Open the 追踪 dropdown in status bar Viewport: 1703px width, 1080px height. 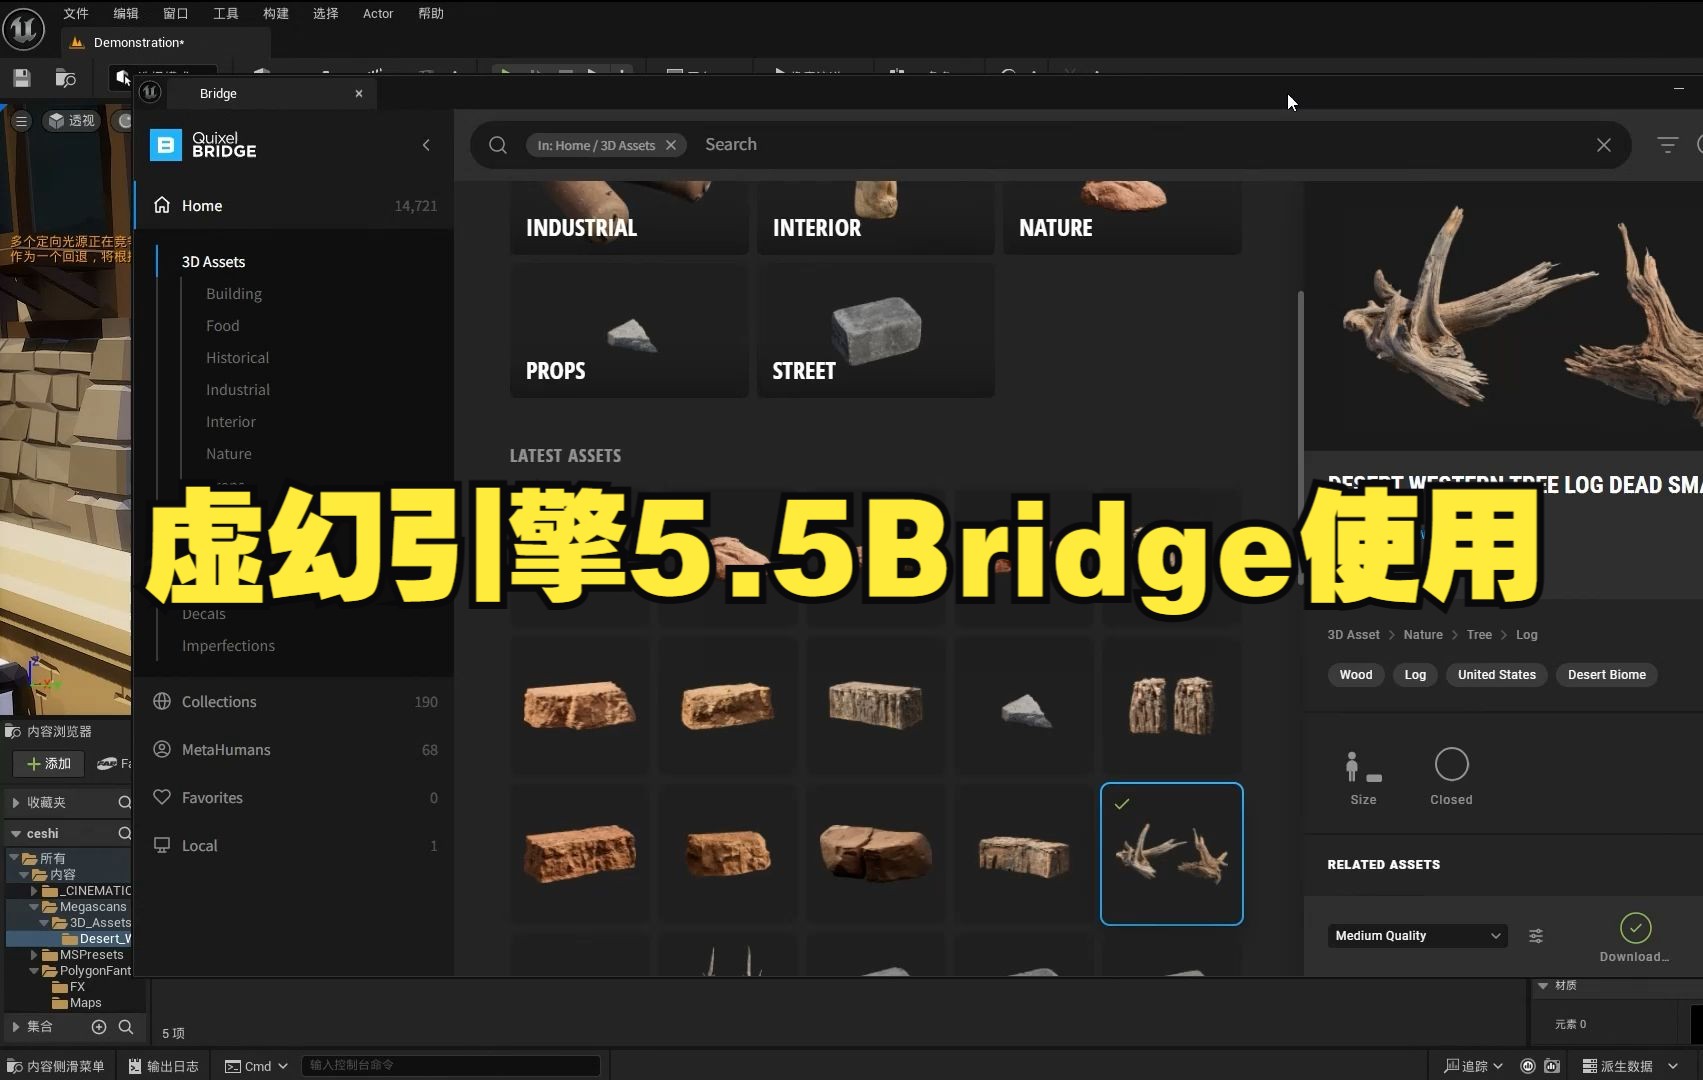[x=1474, y=1066]
